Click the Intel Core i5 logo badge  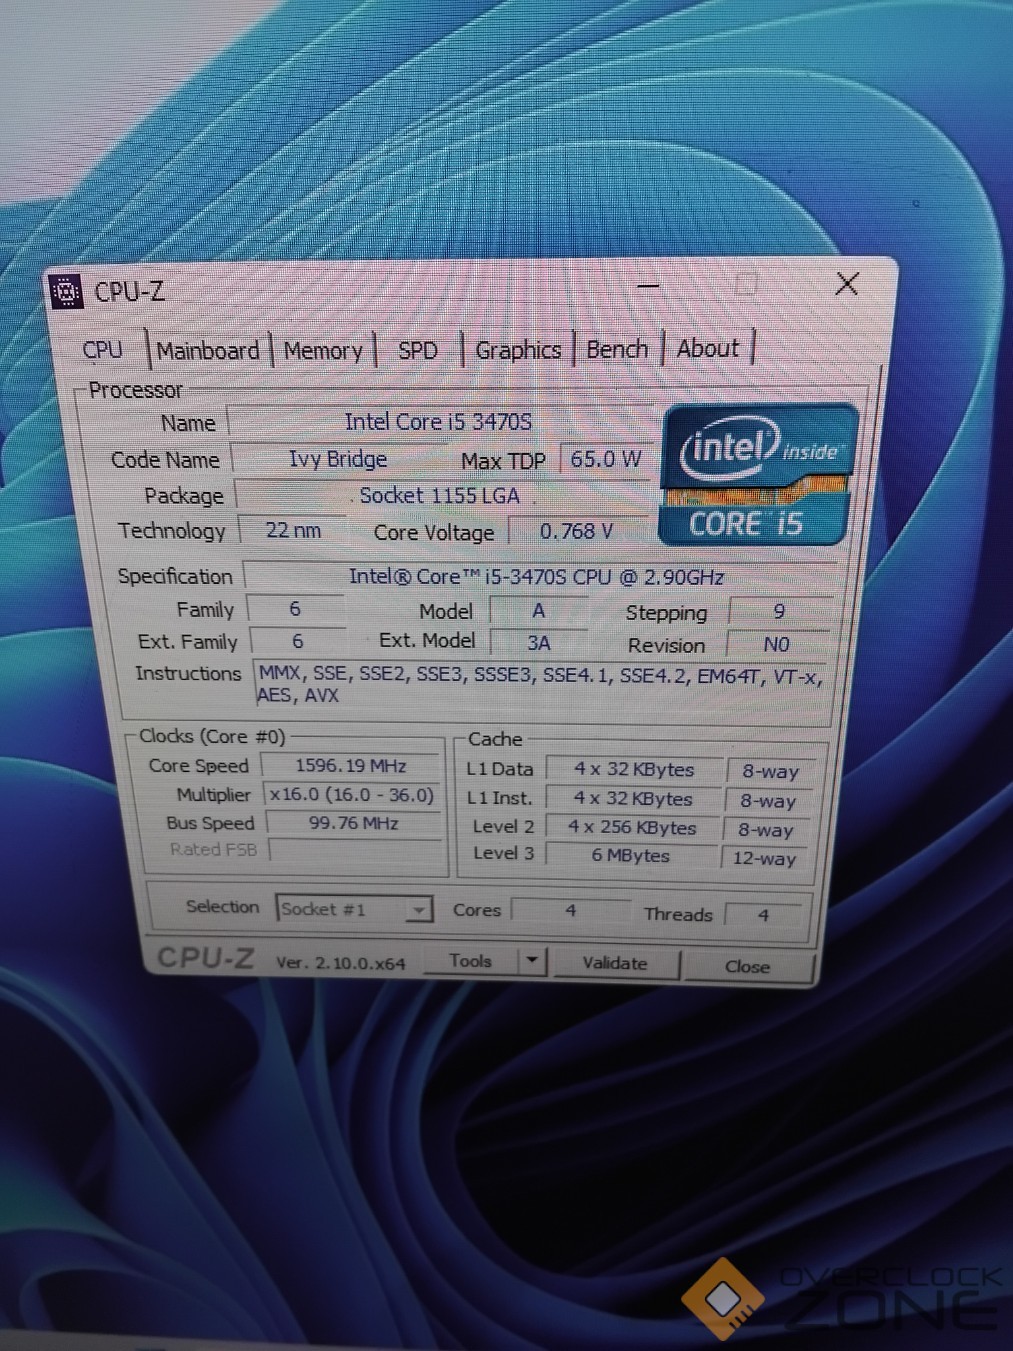click(x=758, y=475)
